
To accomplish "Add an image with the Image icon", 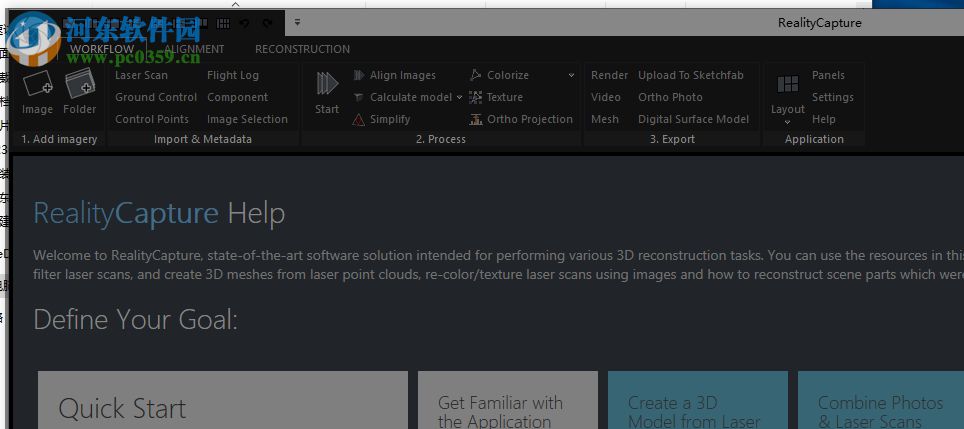I will 37,82.
